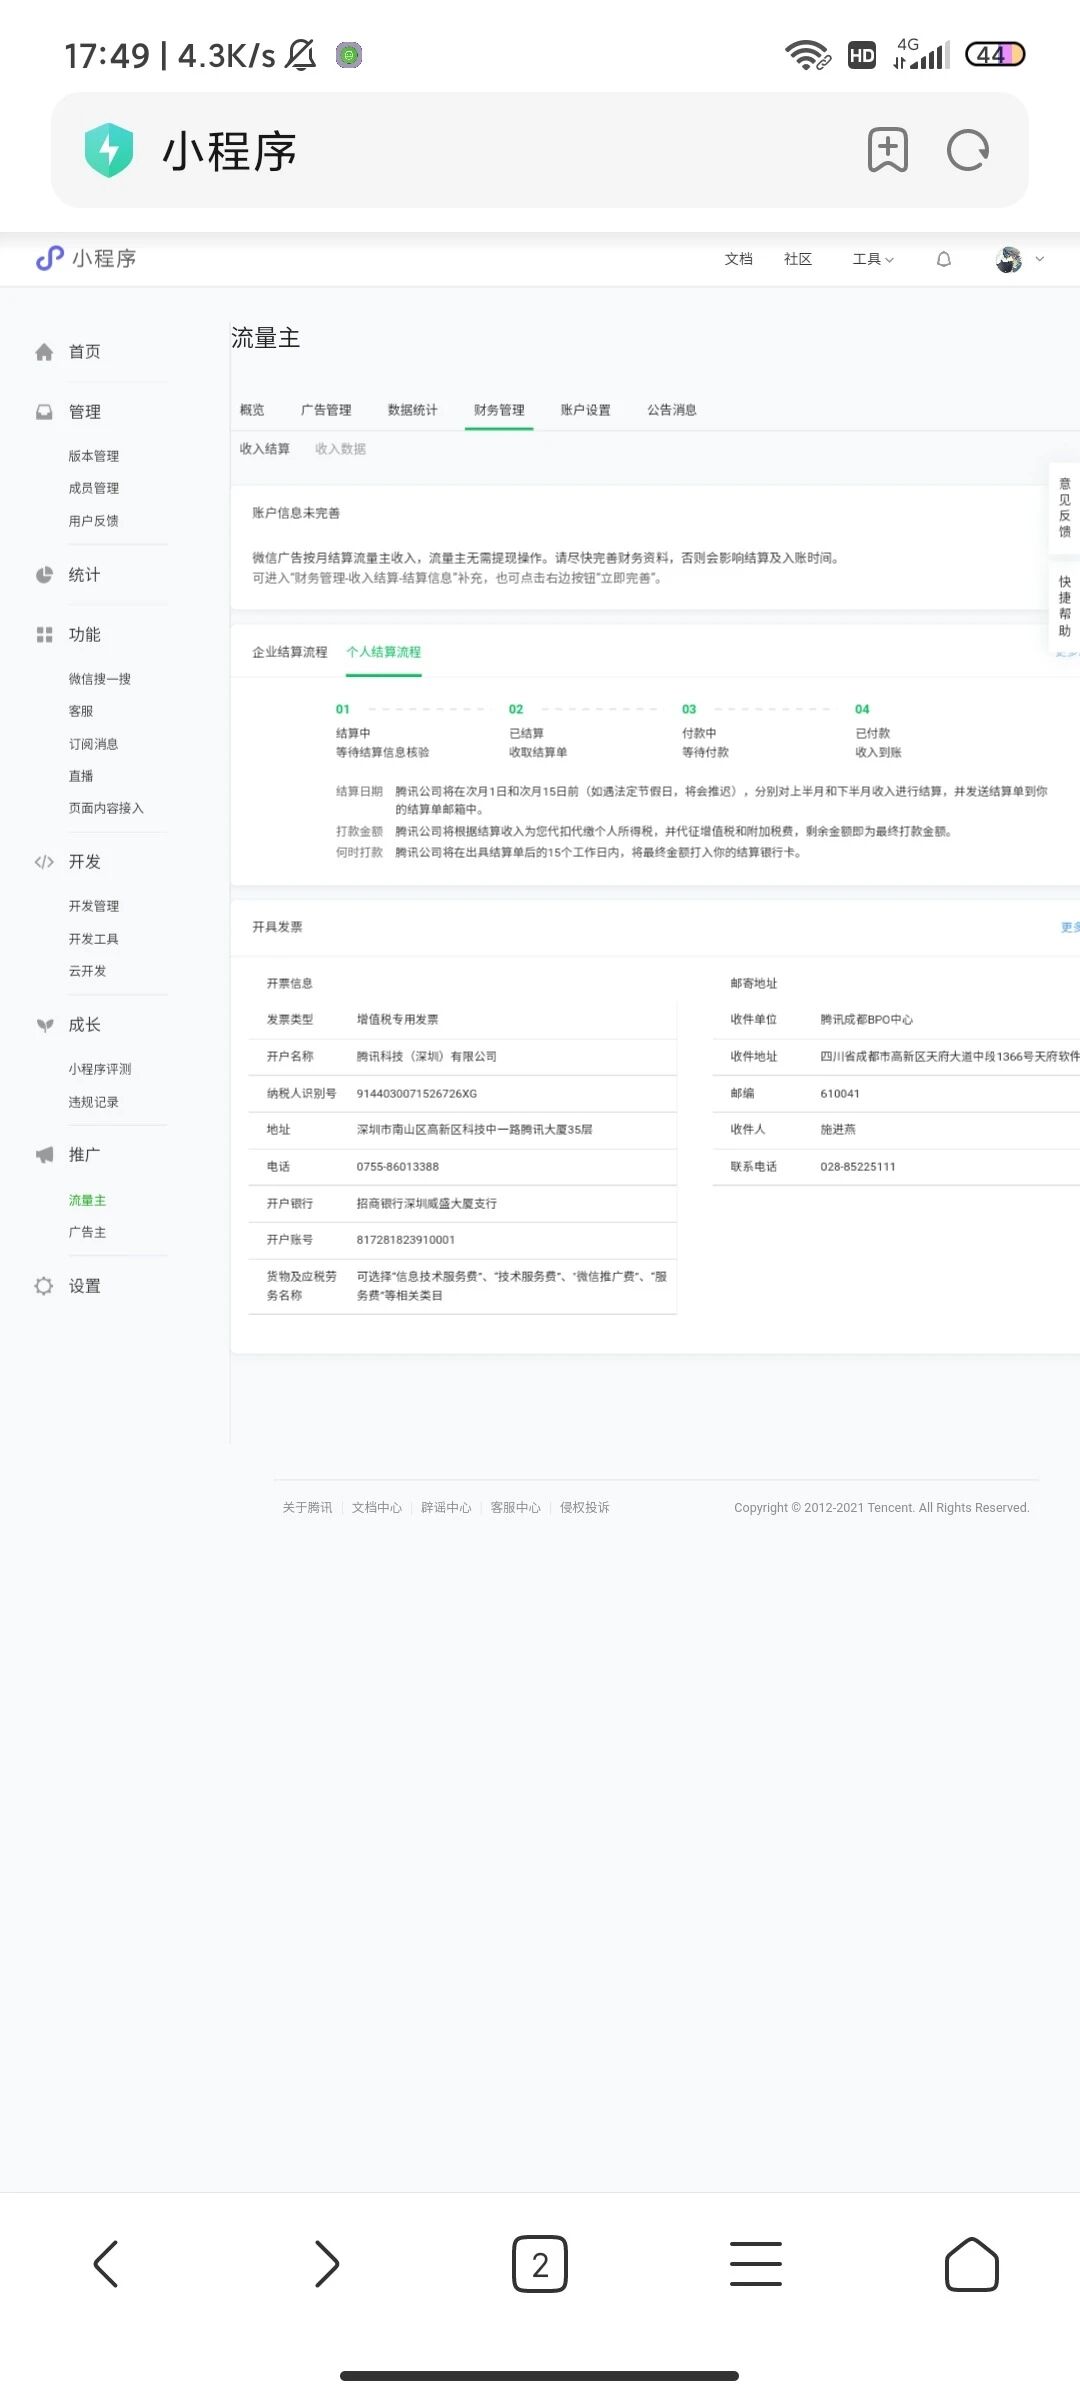The height and width of the screenshot is (2400, 1080).
Task: Click the 小程序 logo in the page header
Action: point(86,258)
